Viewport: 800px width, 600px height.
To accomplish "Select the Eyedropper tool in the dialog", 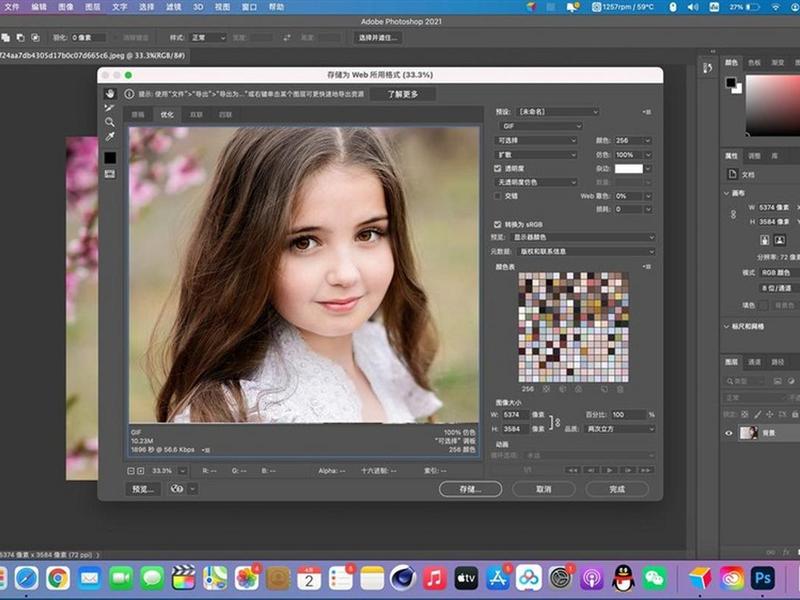I will pyautogui.click(x=110, y=136).
